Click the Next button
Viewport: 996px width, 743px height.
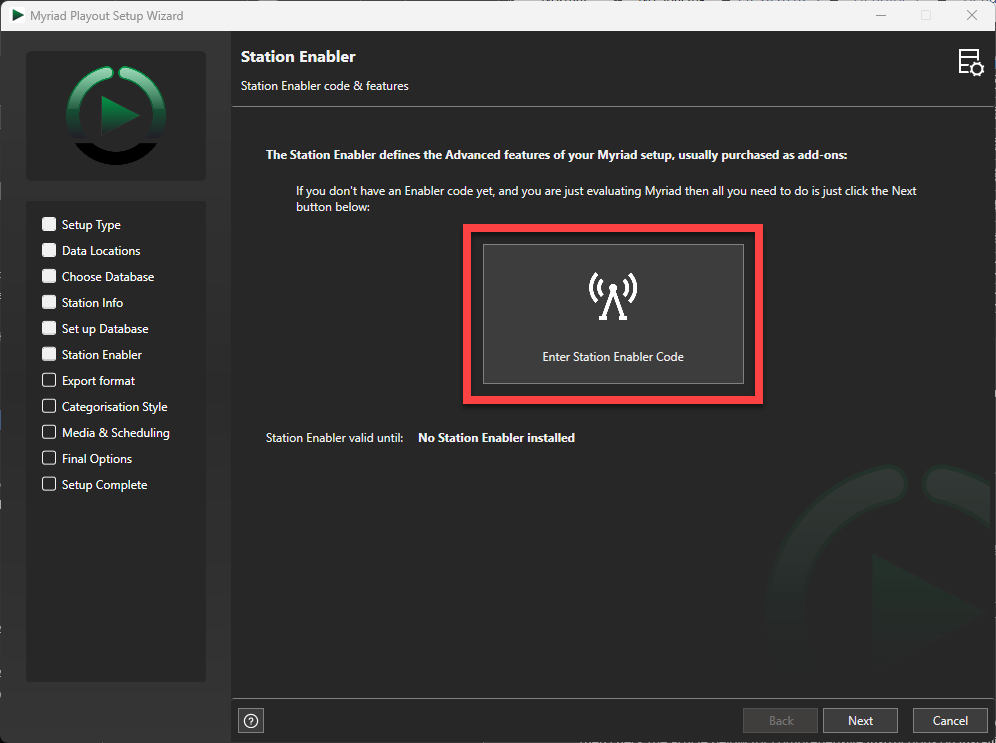860,721
